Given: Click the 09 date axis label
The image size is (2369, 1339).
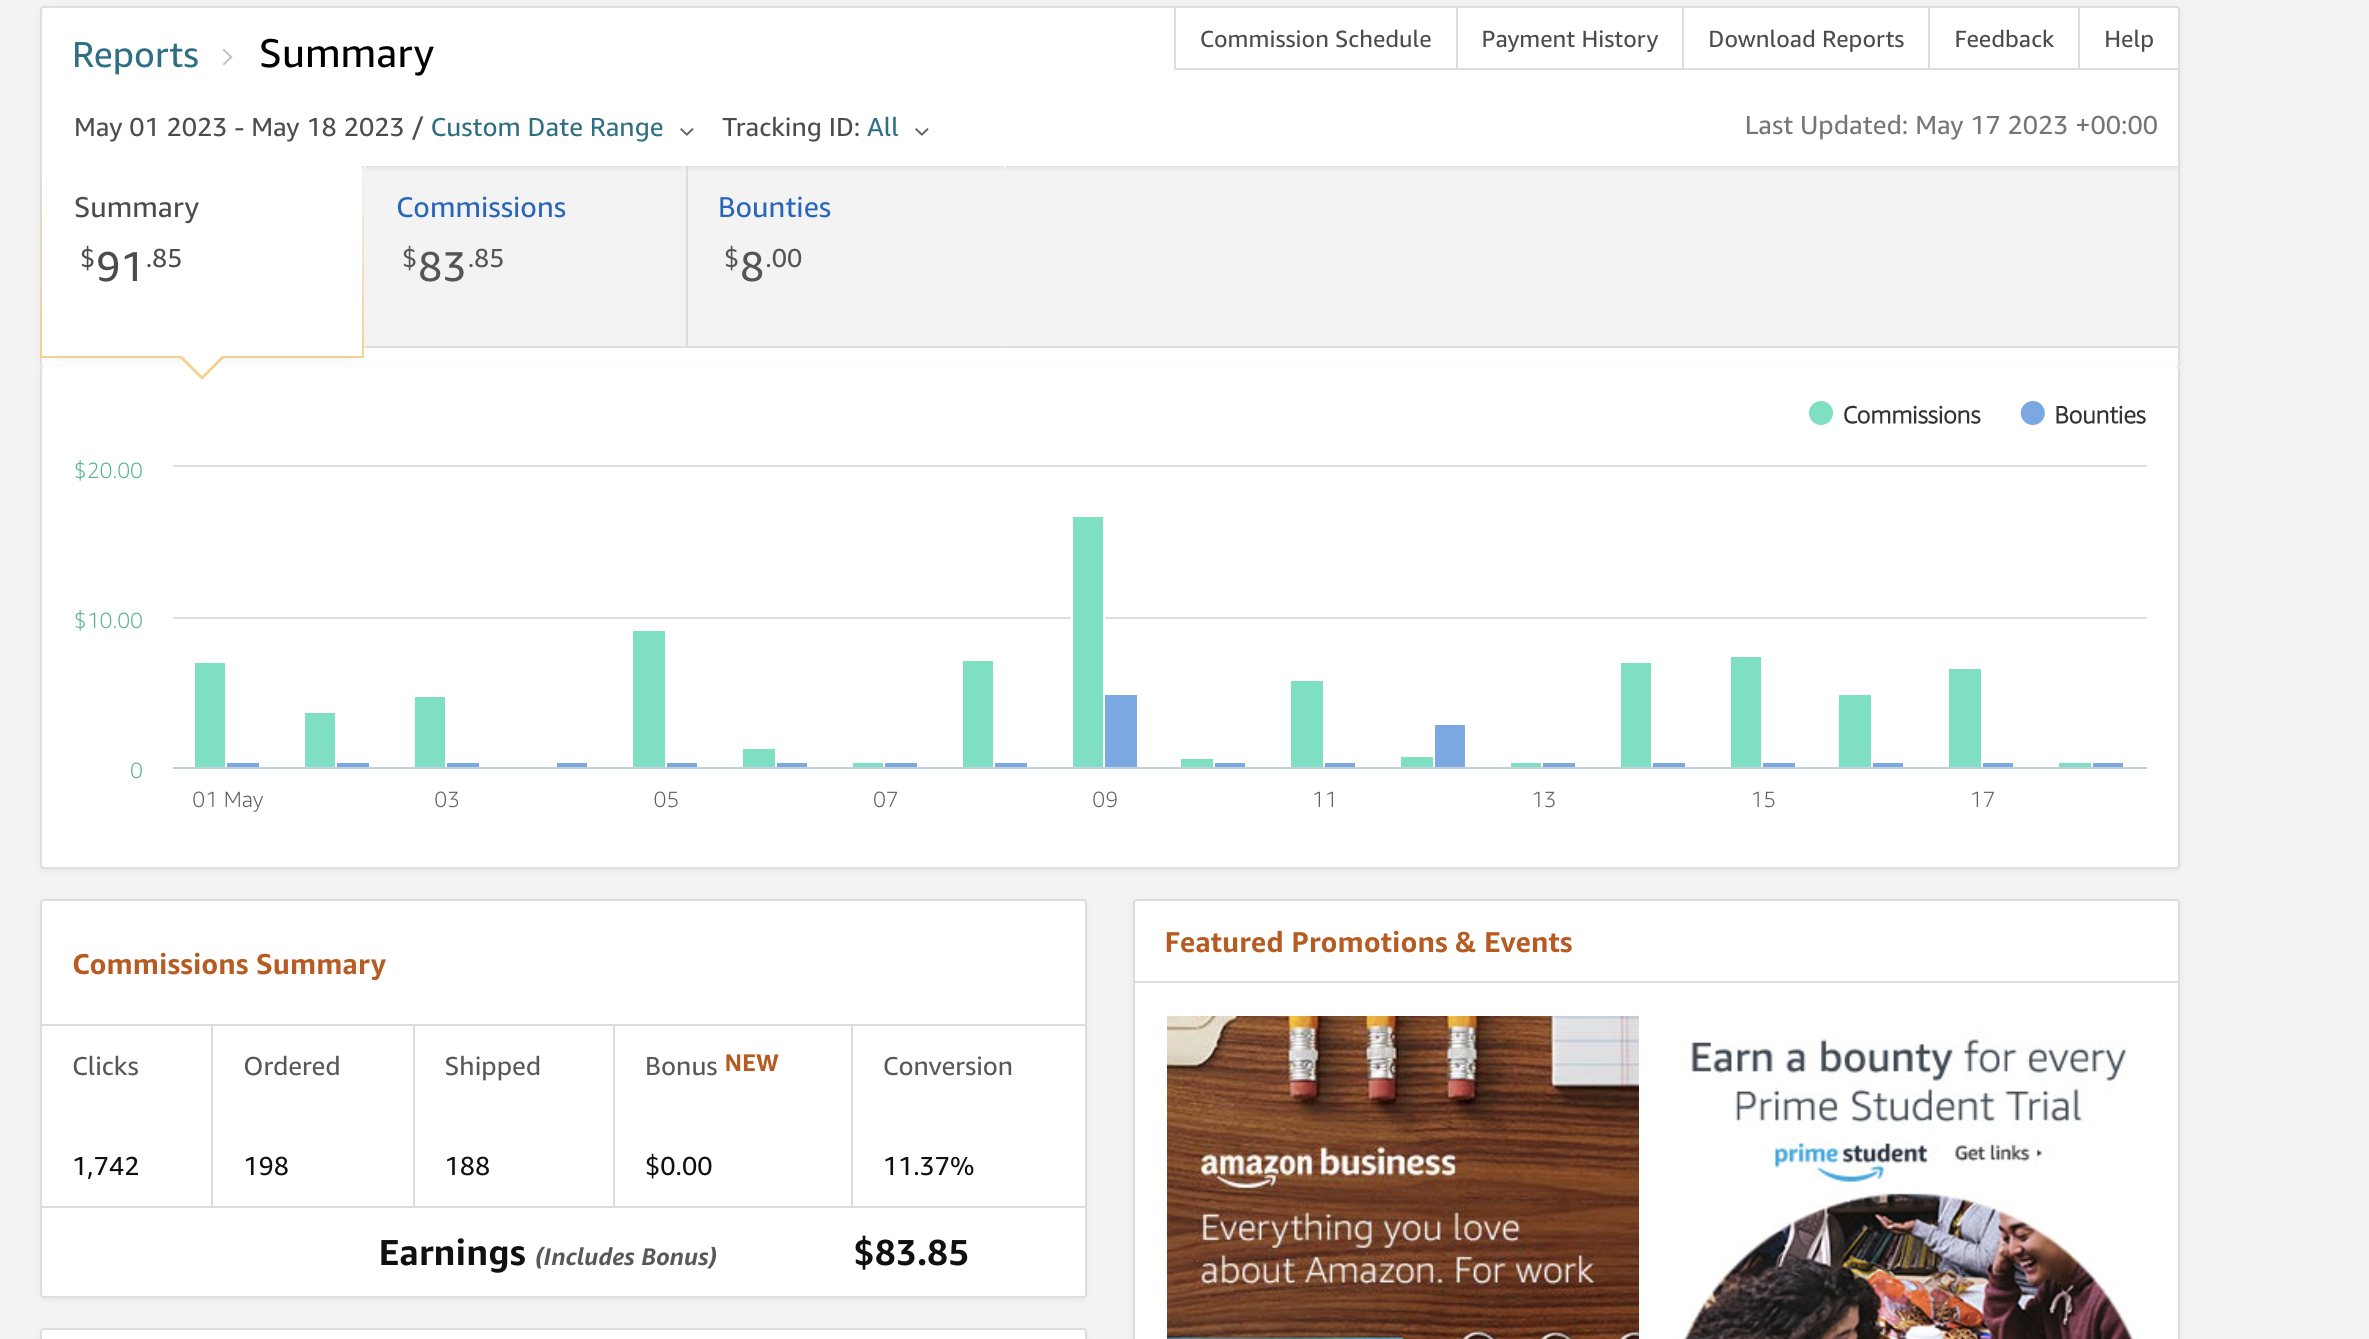Looking at the screenshot, I should (x=1104, y=799).
